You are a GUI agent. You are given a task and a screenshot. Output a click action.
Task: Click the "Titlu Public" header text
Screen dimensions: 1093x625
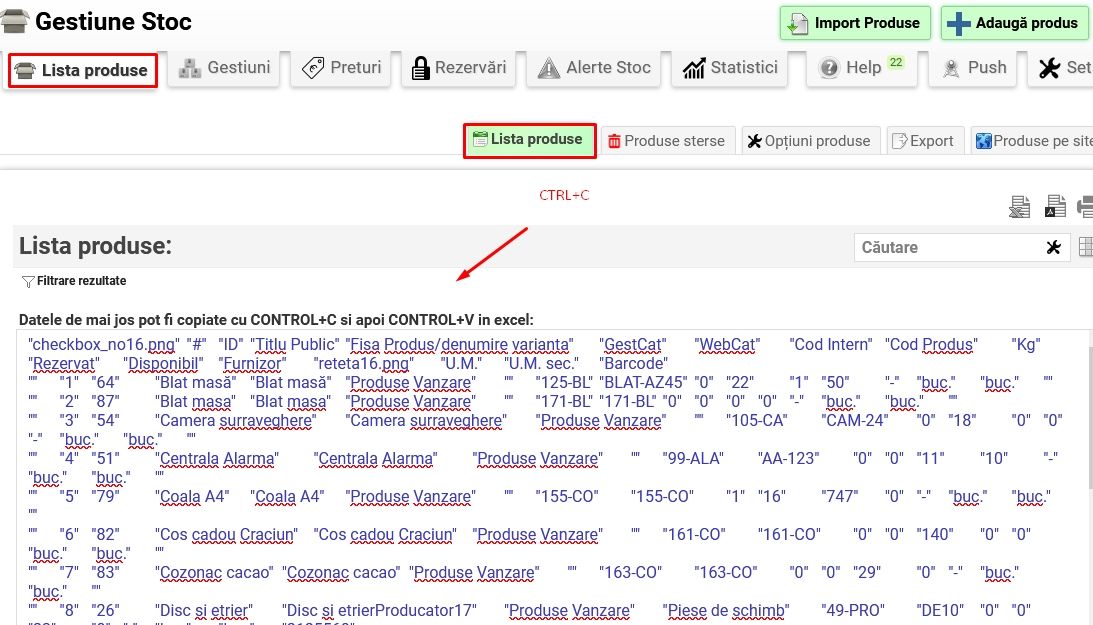click(x=295, y=345)
